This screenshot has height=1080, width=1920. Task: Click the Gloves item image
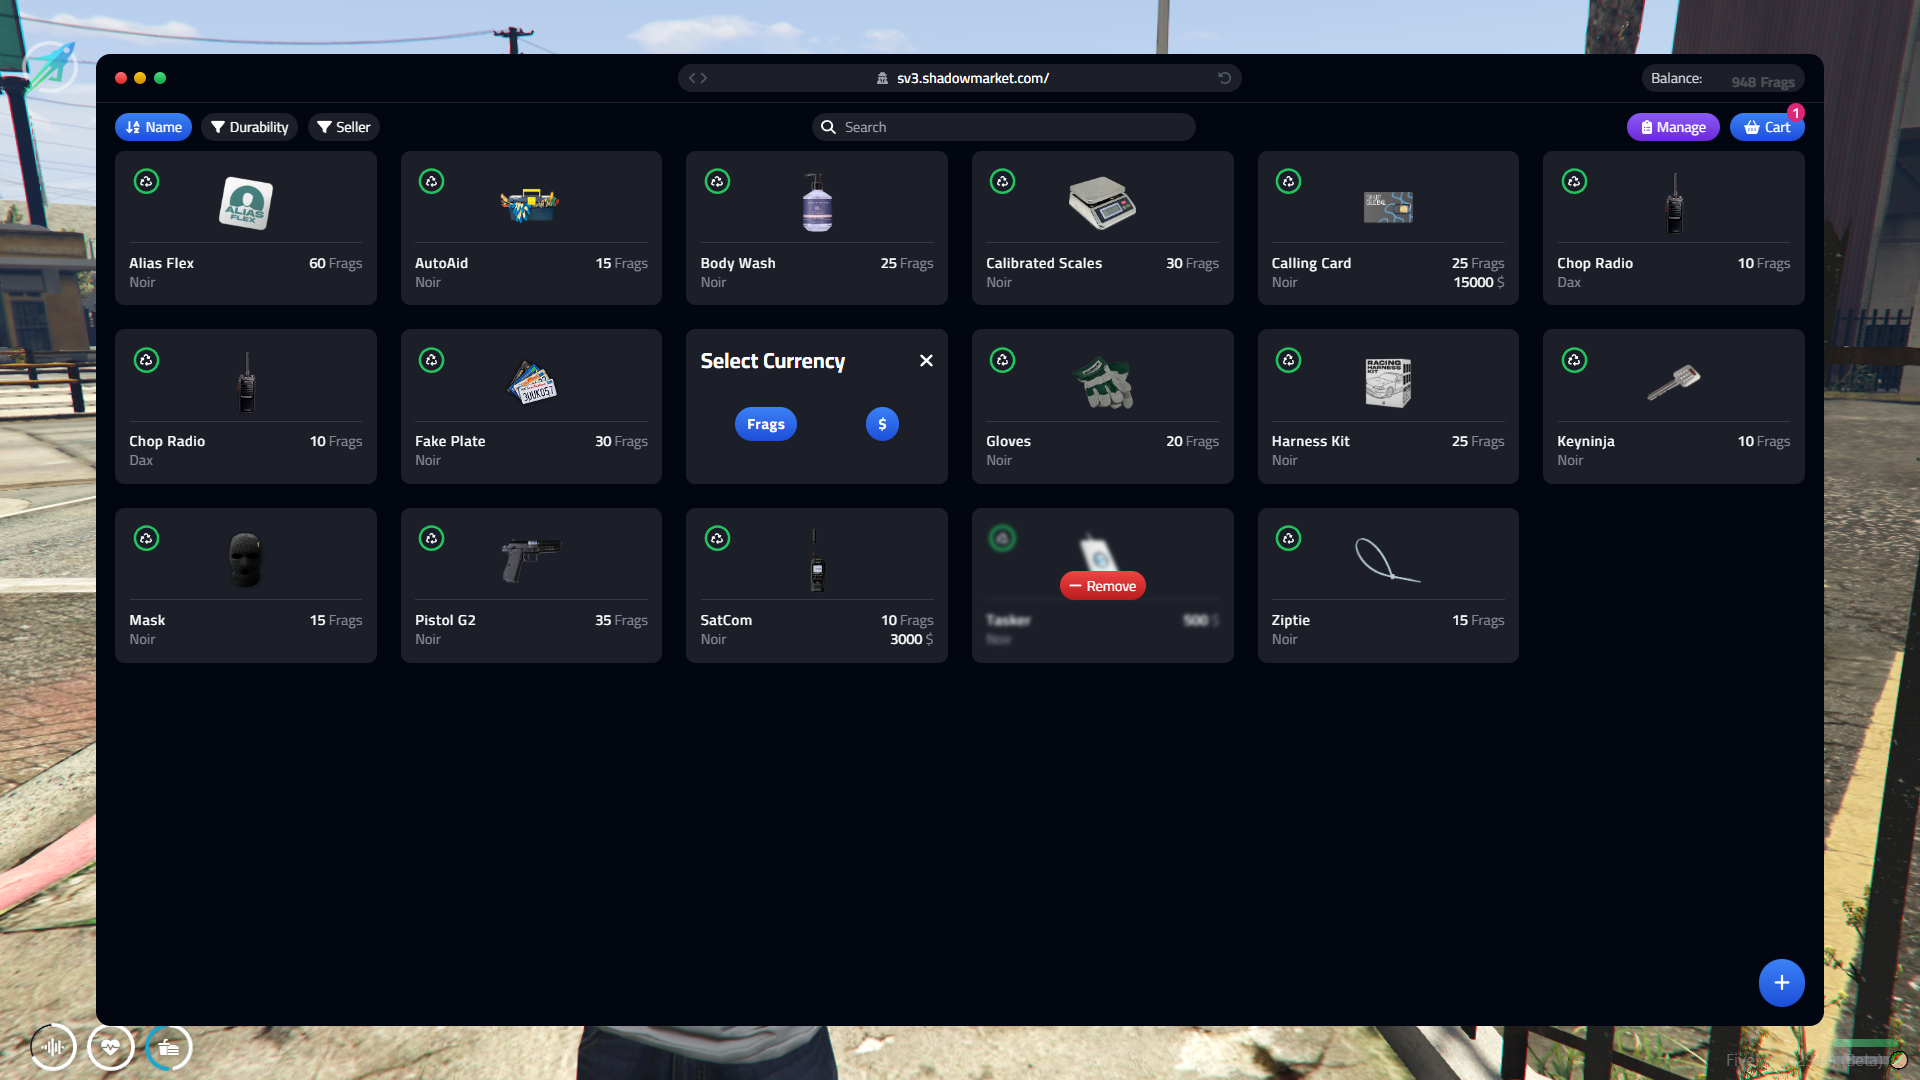[x=1103, y=383]
